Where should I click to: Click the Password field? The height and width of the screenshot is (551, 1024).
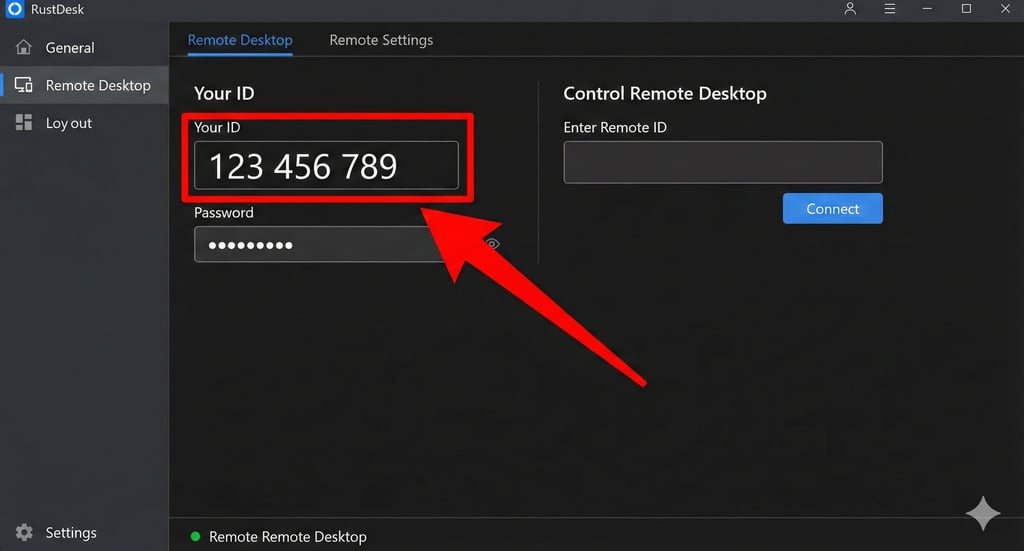click(327, 244)
